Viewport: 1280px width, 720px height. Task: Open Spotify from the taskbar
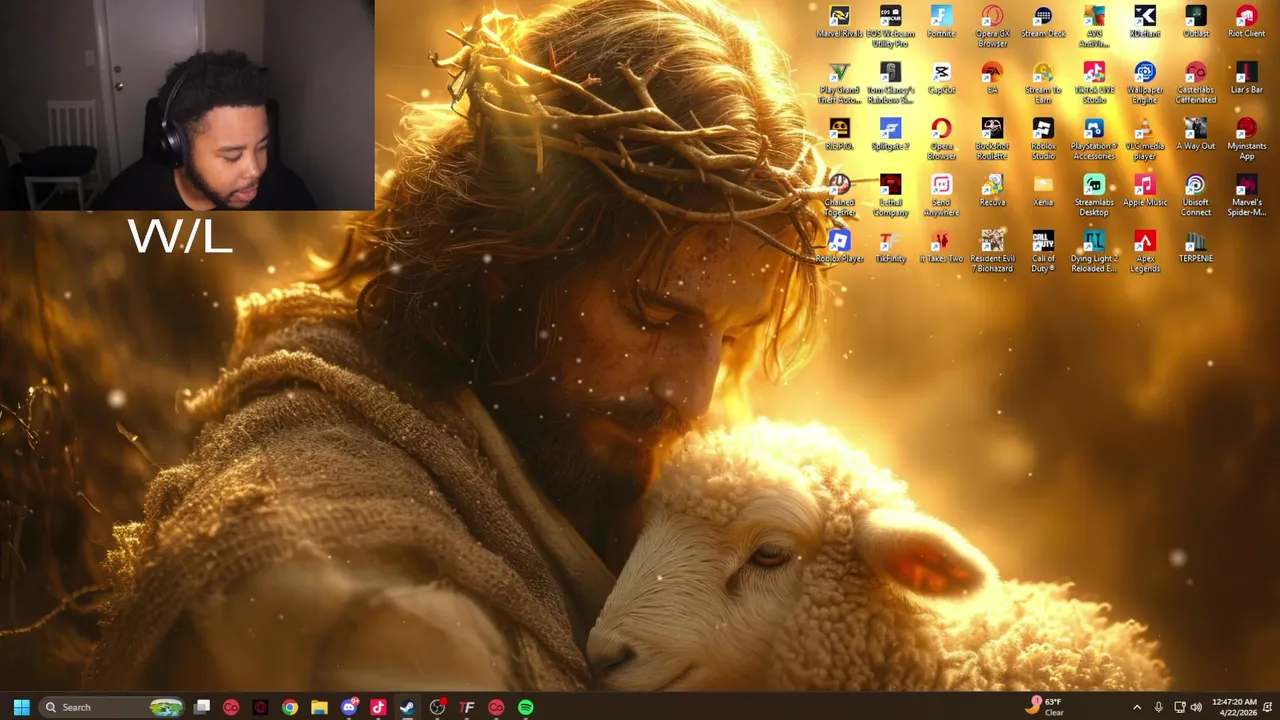[525, 707]
